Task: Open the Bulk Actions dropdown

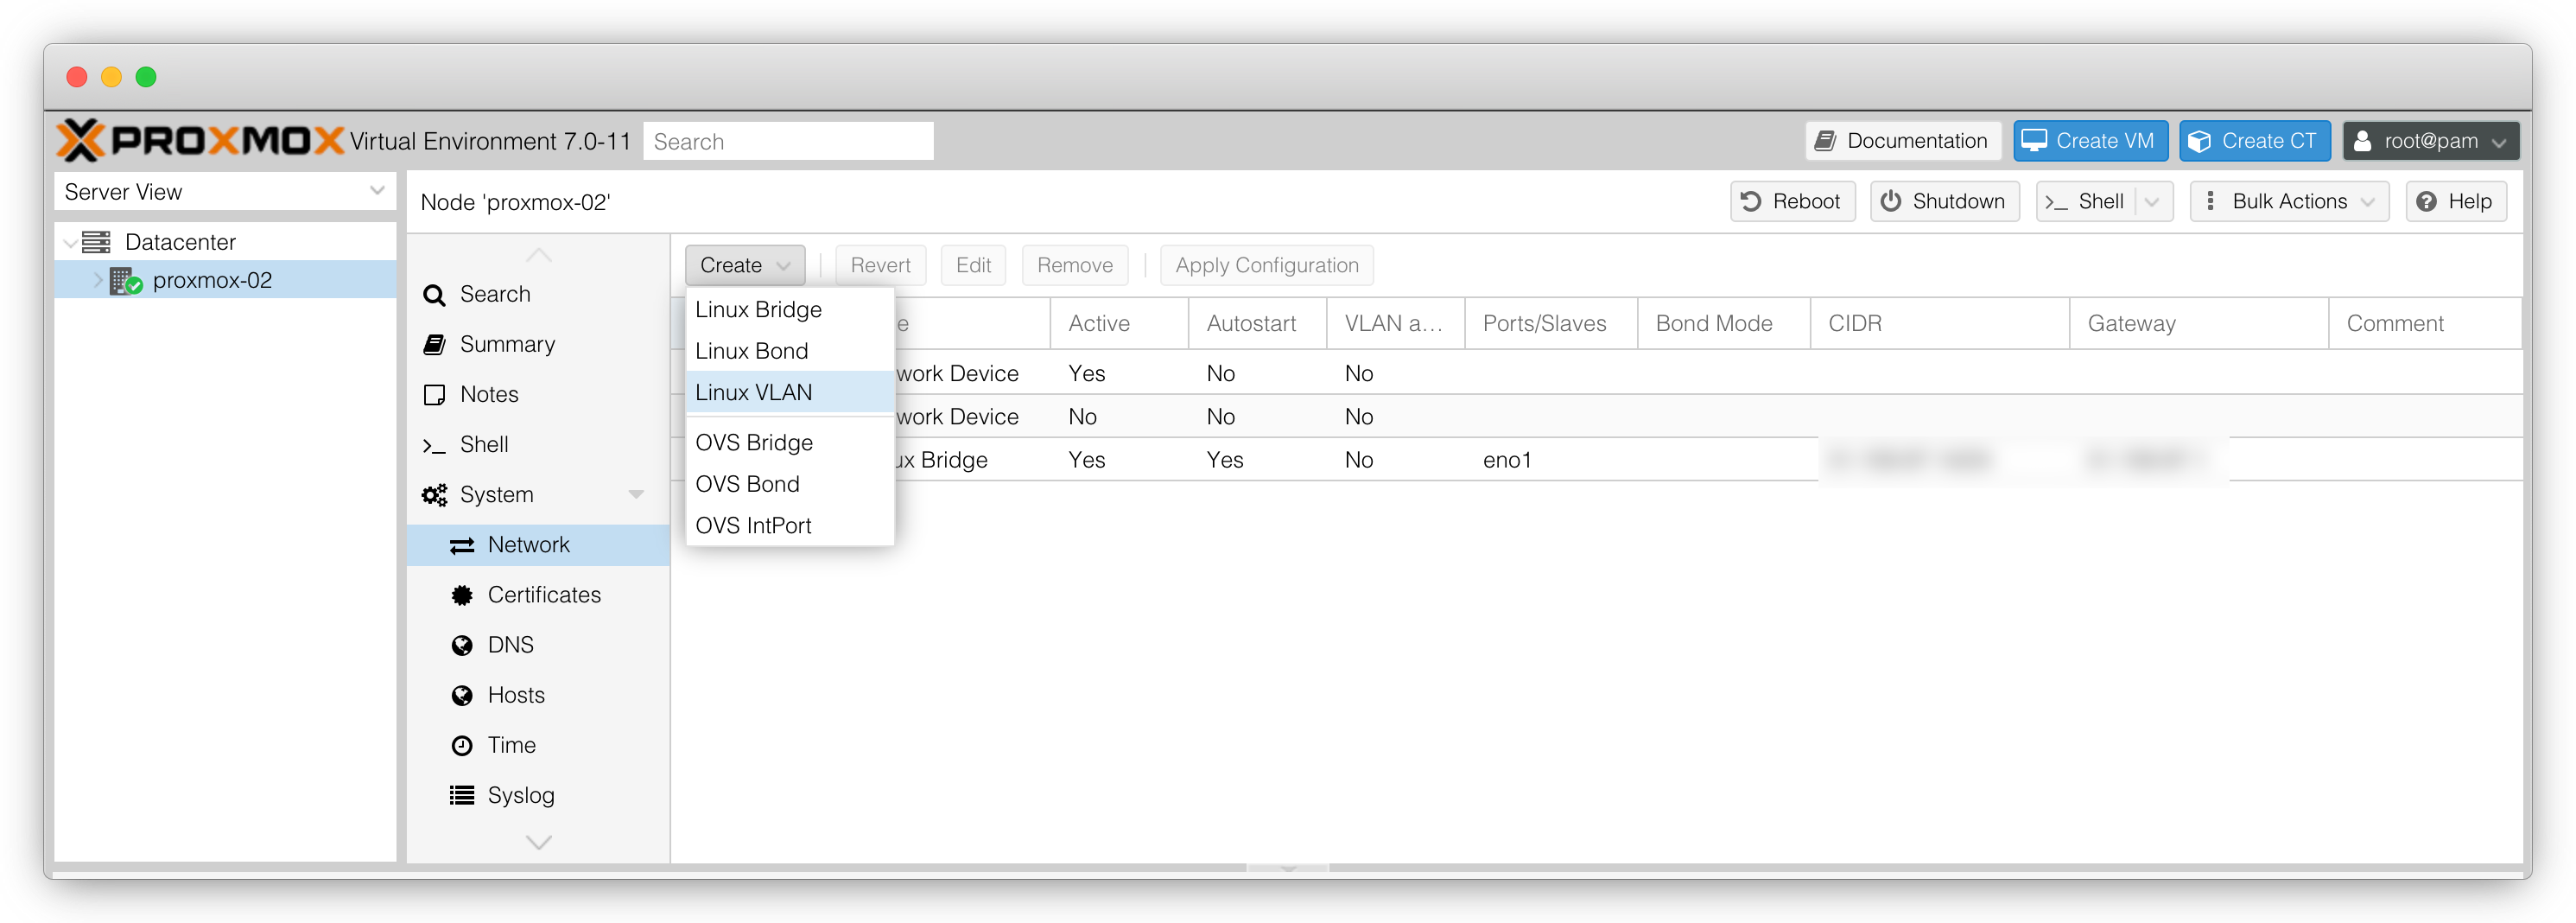Action: pos(2288,201)
